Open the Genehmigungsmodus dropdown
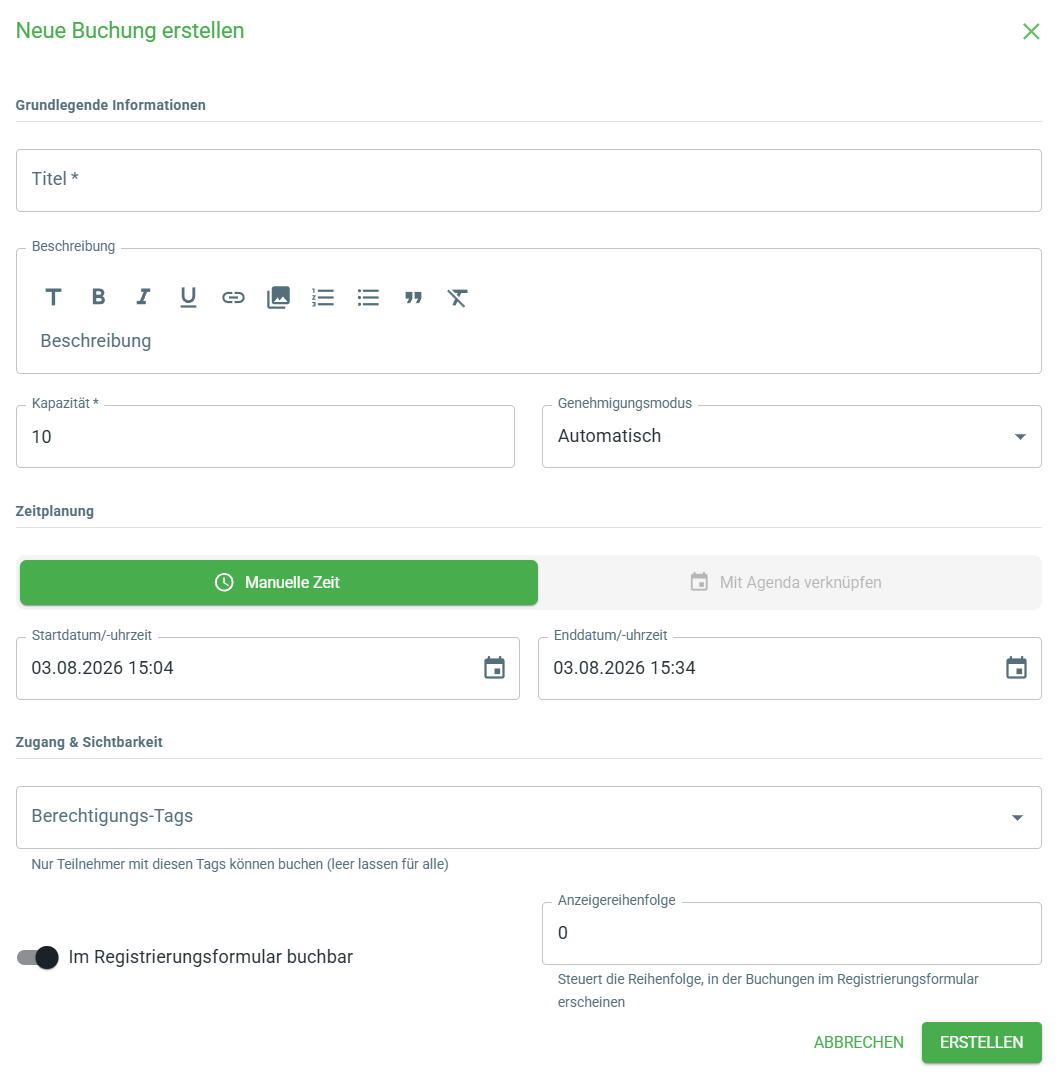 [792, 437]
